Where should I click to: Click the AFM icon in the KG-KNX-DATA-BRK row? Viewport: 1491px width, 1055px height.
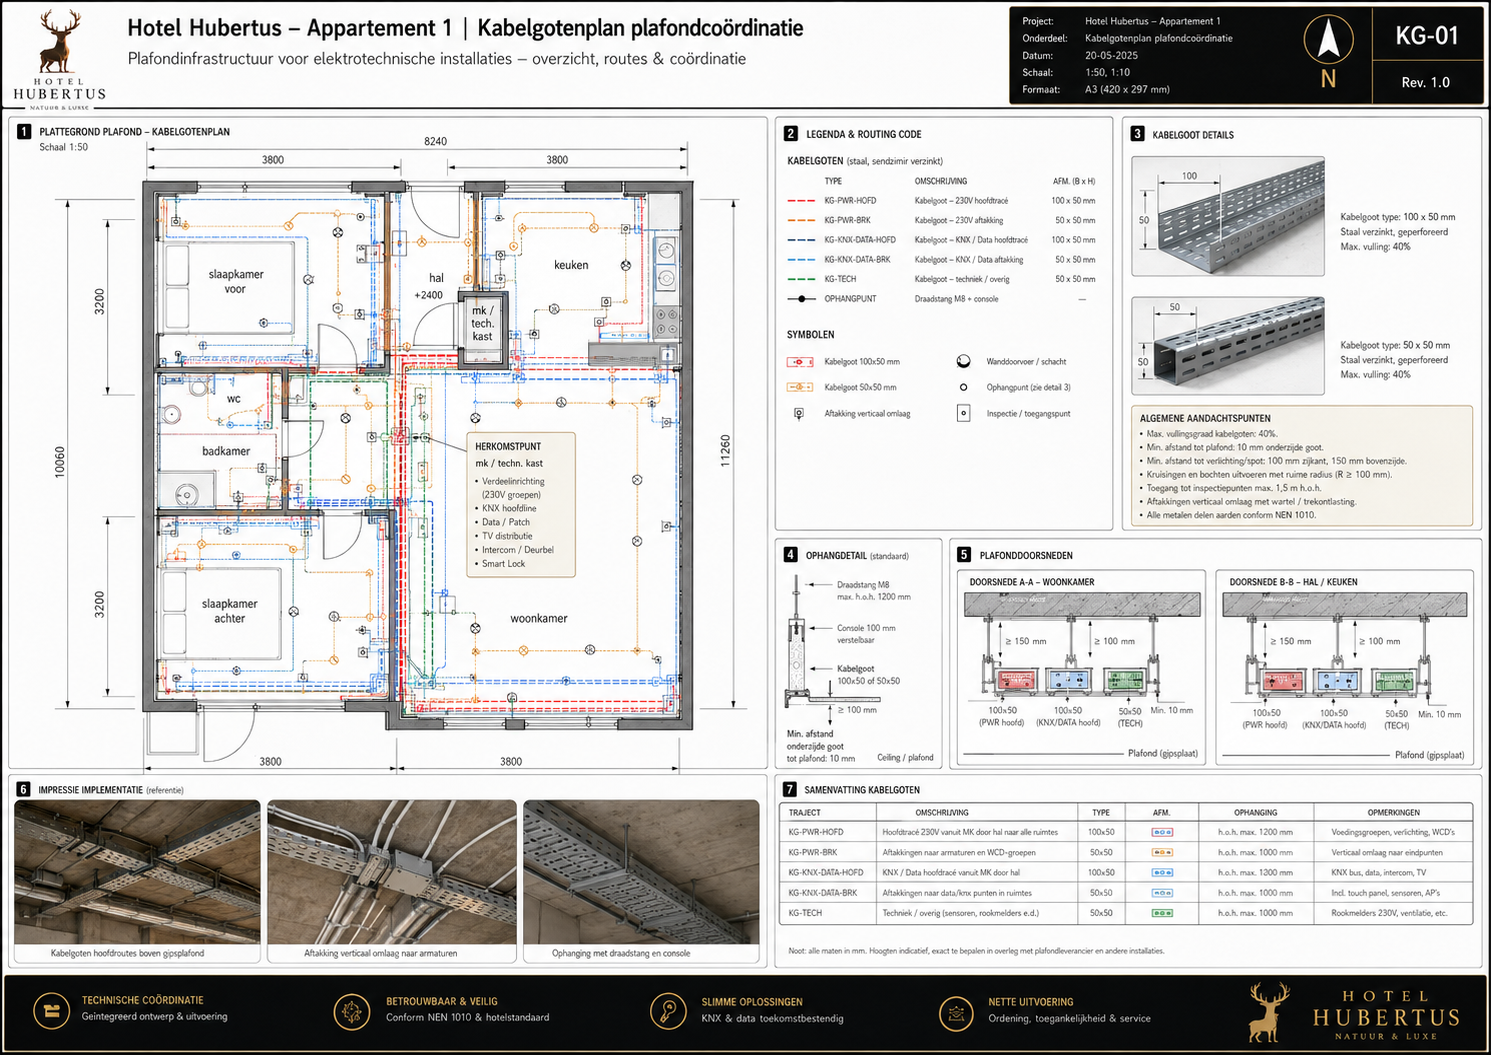[x=1161, y=893]
